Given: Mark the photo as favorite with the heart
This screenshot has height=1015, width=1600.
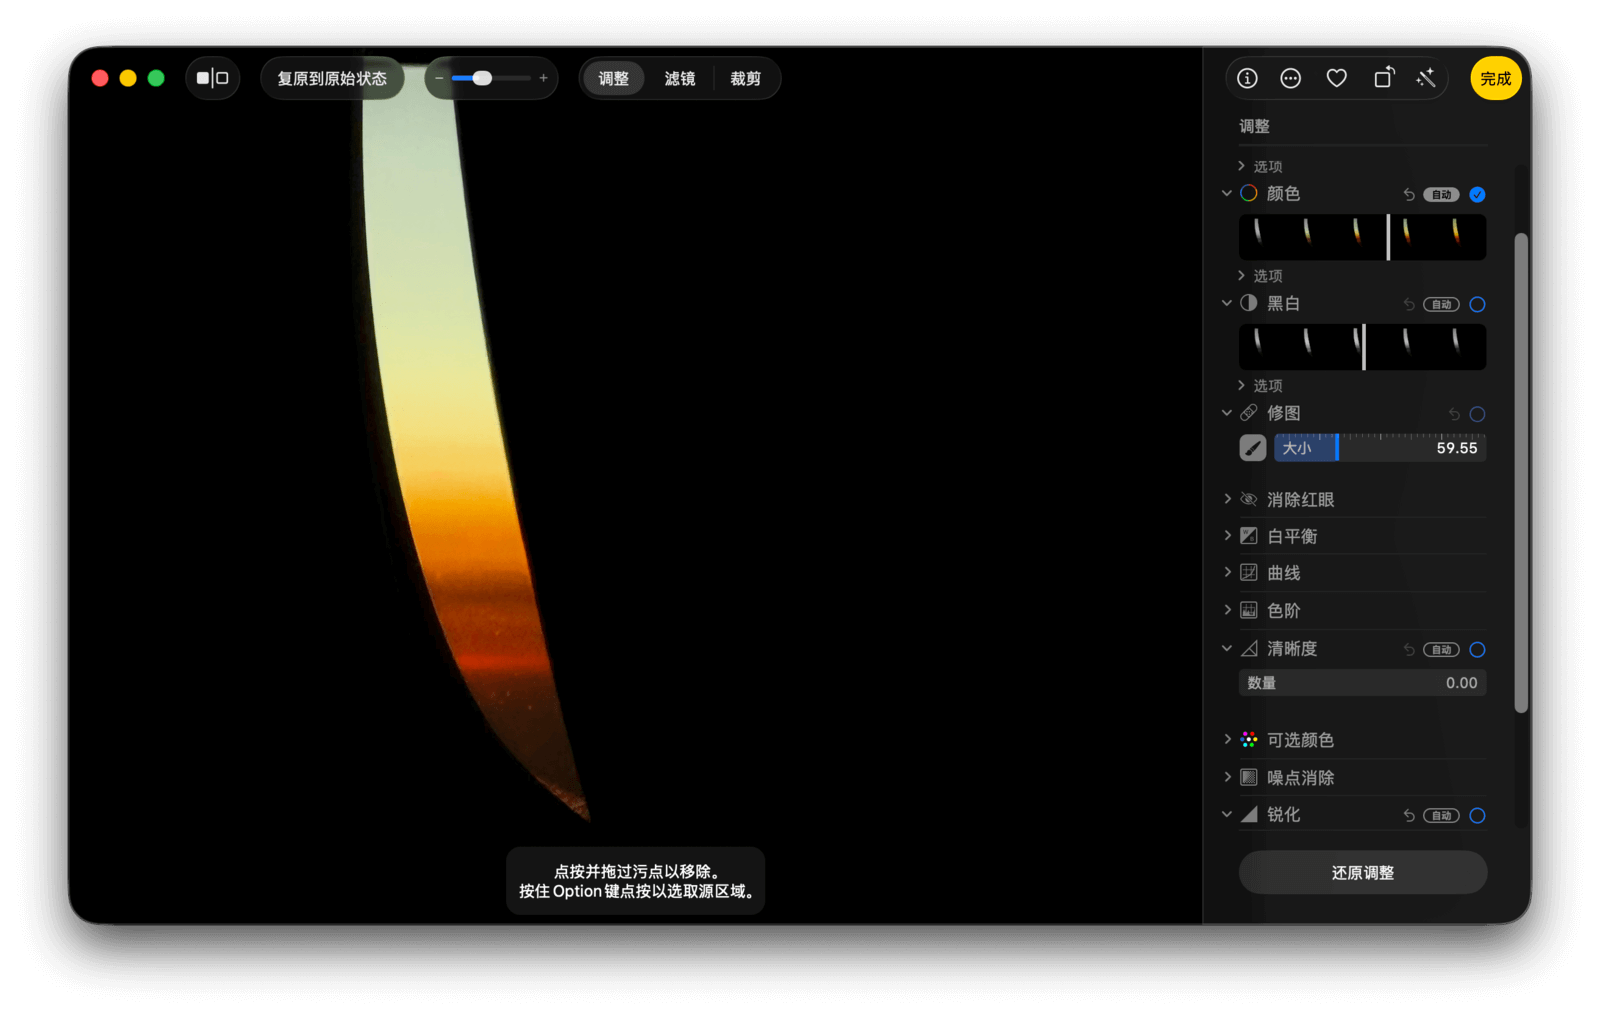Looking at the screenshot, I should point(1337,78).
